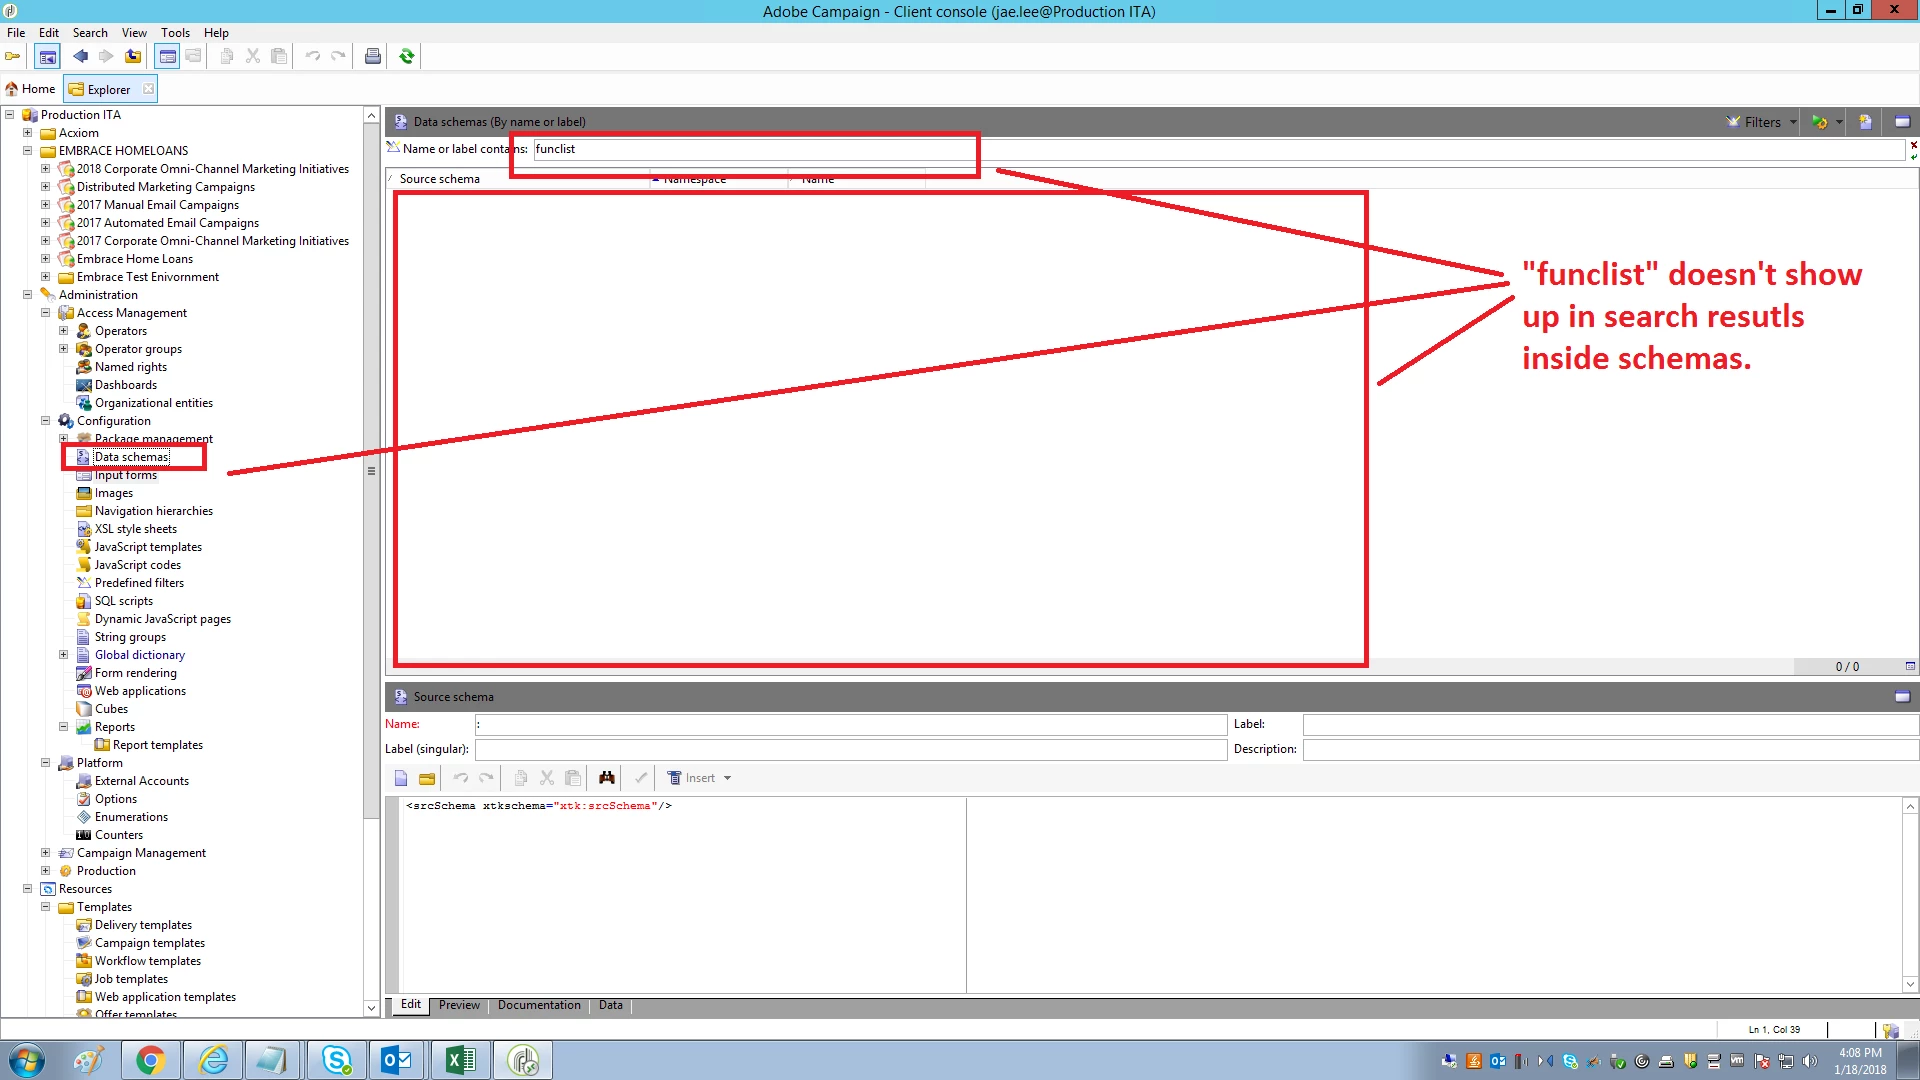1920x1080 pixels.
Task: Click the new document icon in schema toolbar
Action: (401, 778)
